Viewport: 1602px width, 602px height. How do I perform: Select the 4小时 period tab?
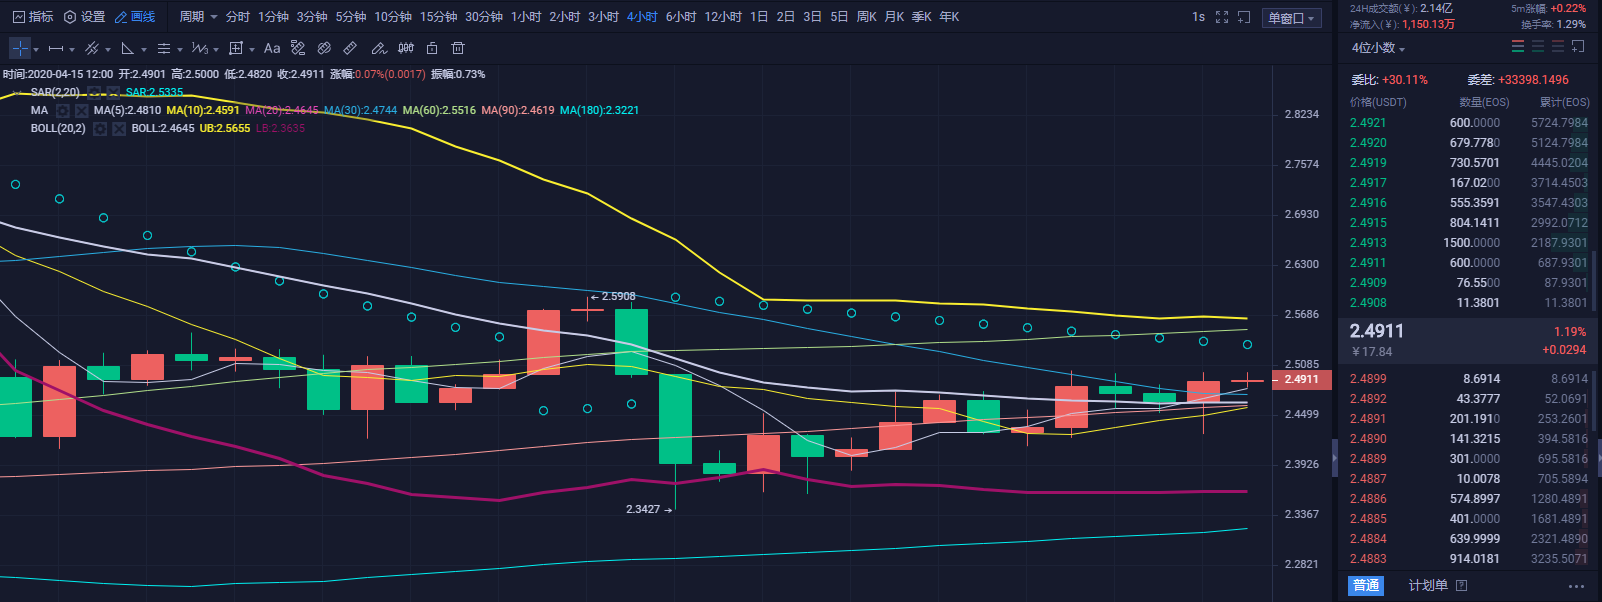[x=642, y=17]
